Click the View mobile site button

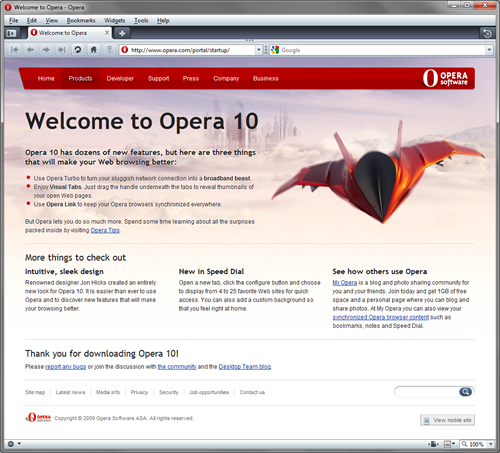[447, 420]
